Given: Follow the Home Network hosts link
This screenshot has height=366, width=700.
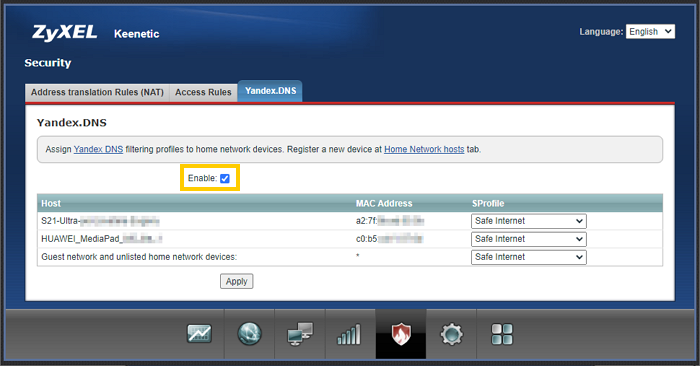Looking at the screenshot, I should tap(424, 150).
